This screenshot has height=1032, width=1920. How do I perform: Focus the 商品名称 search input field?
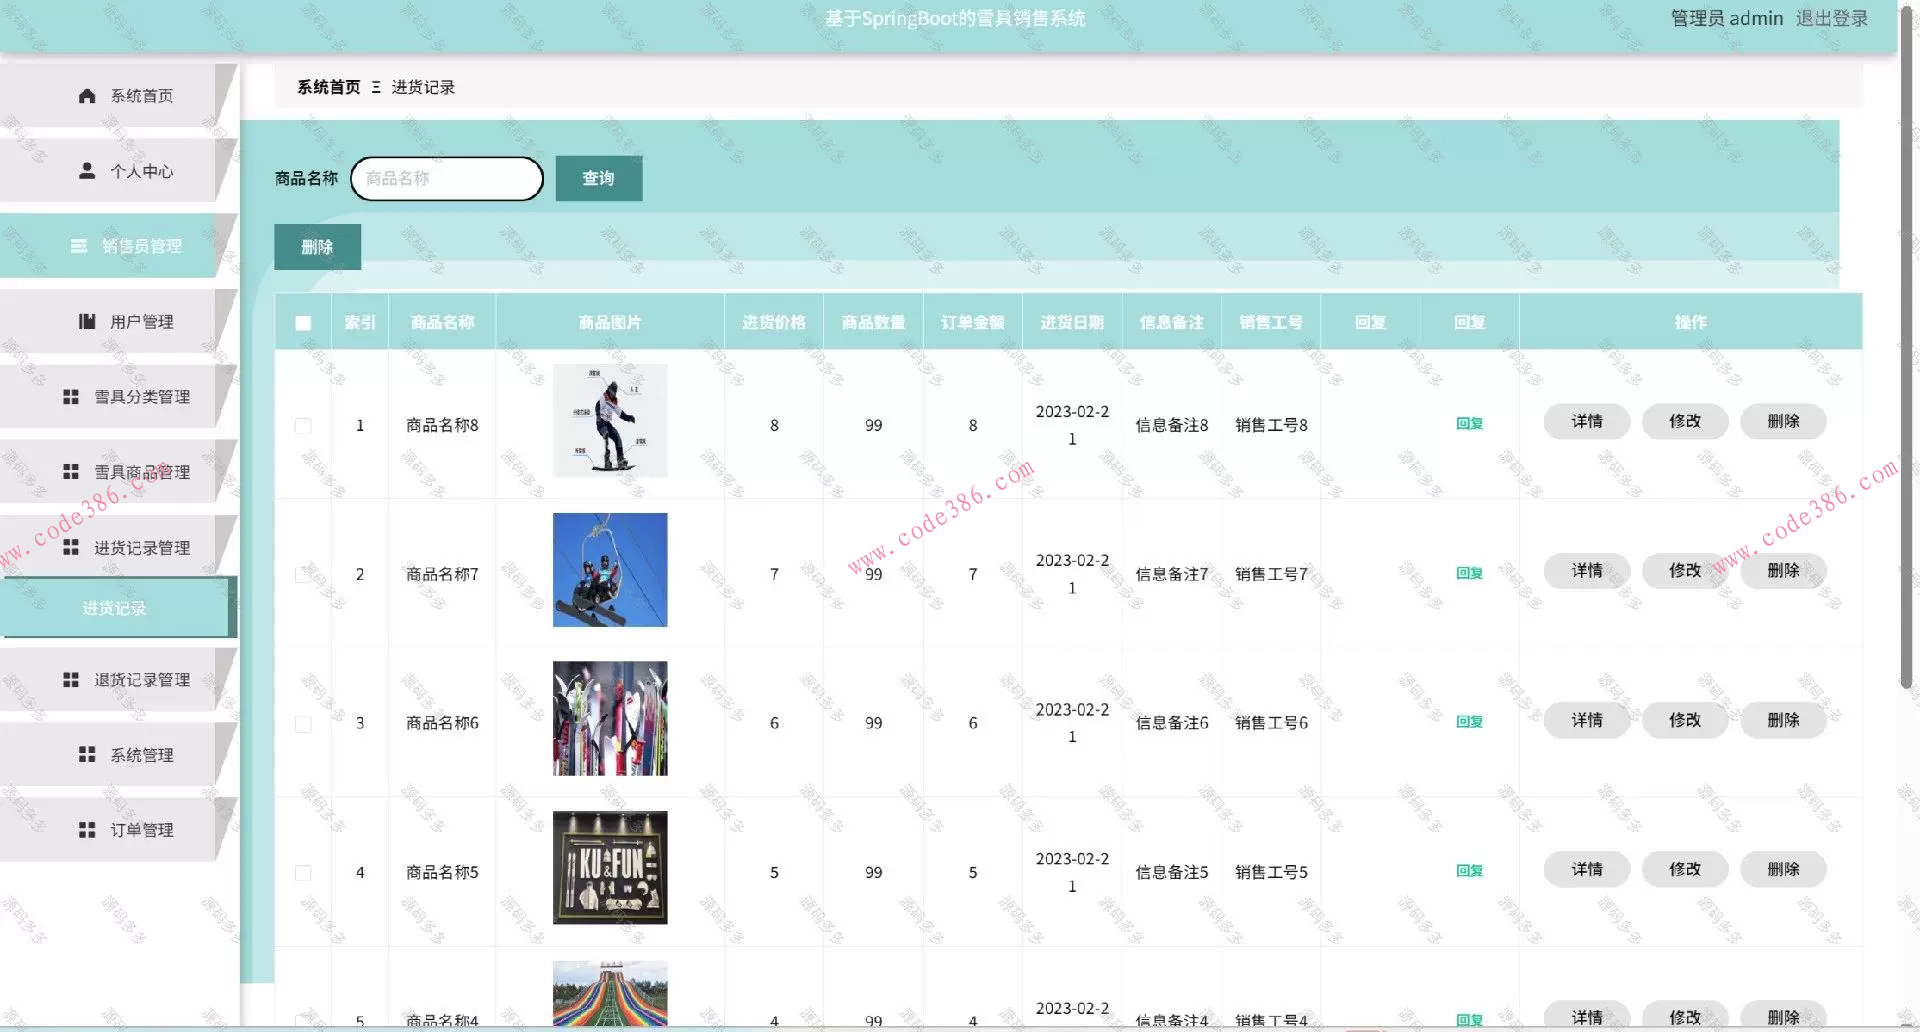[447, 179]
